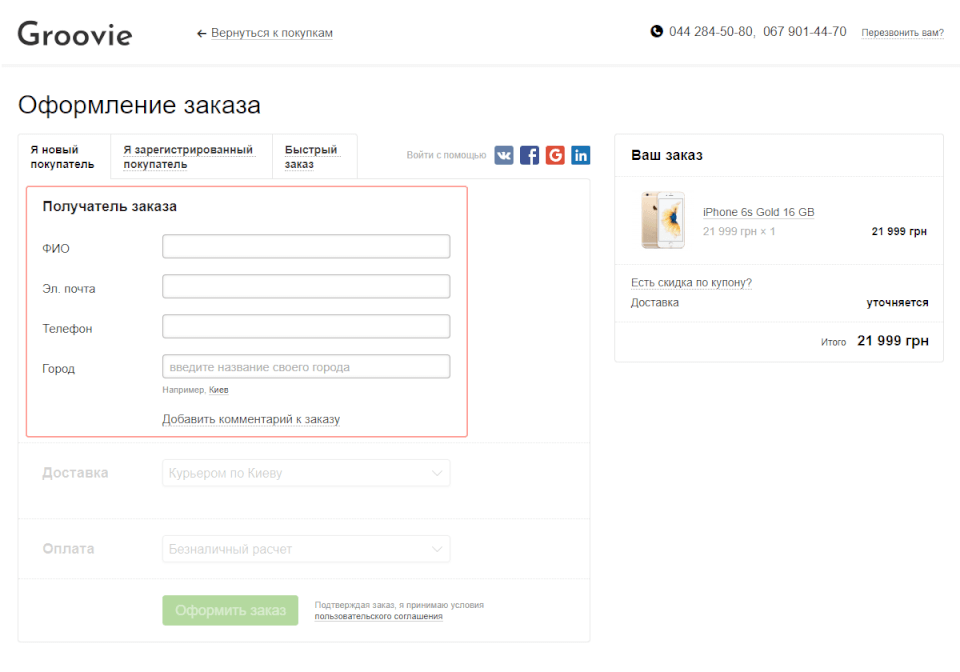This screenshot has height=672, width=960.
Task: Open 'Я зарегистрированный покупатель' tab
Action: (x=189, y=157)
